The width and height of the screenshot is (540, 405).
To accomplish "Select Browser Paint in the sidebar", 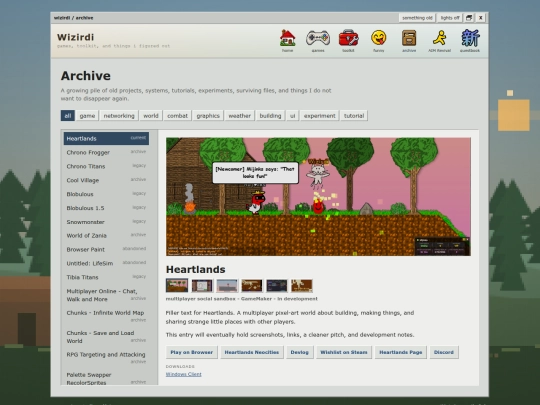I will 106,249.
